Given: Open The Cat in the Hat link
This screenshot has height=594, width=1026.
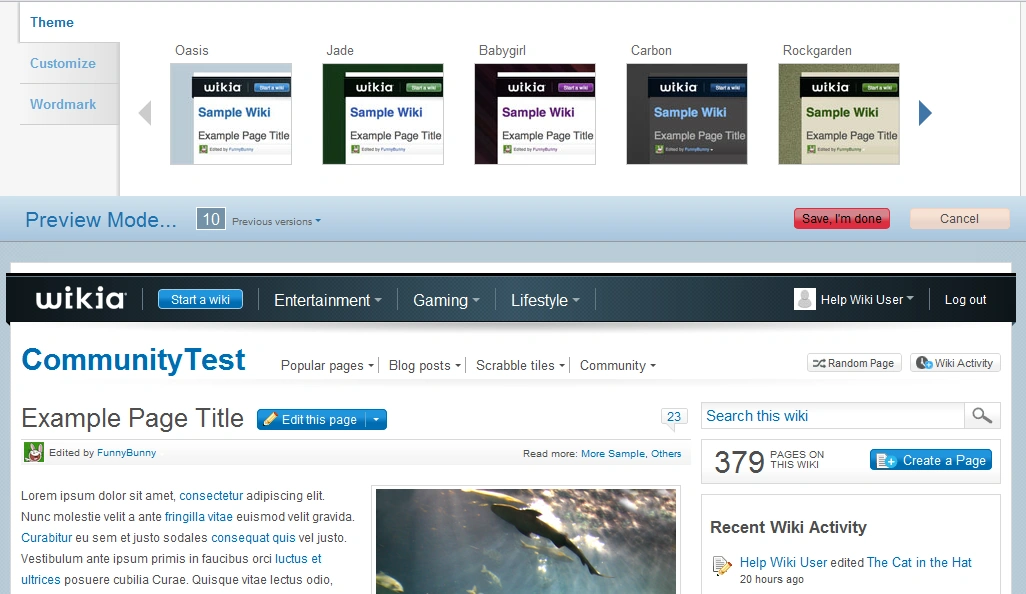Looking at the screenshot, I should pos(919,562).
